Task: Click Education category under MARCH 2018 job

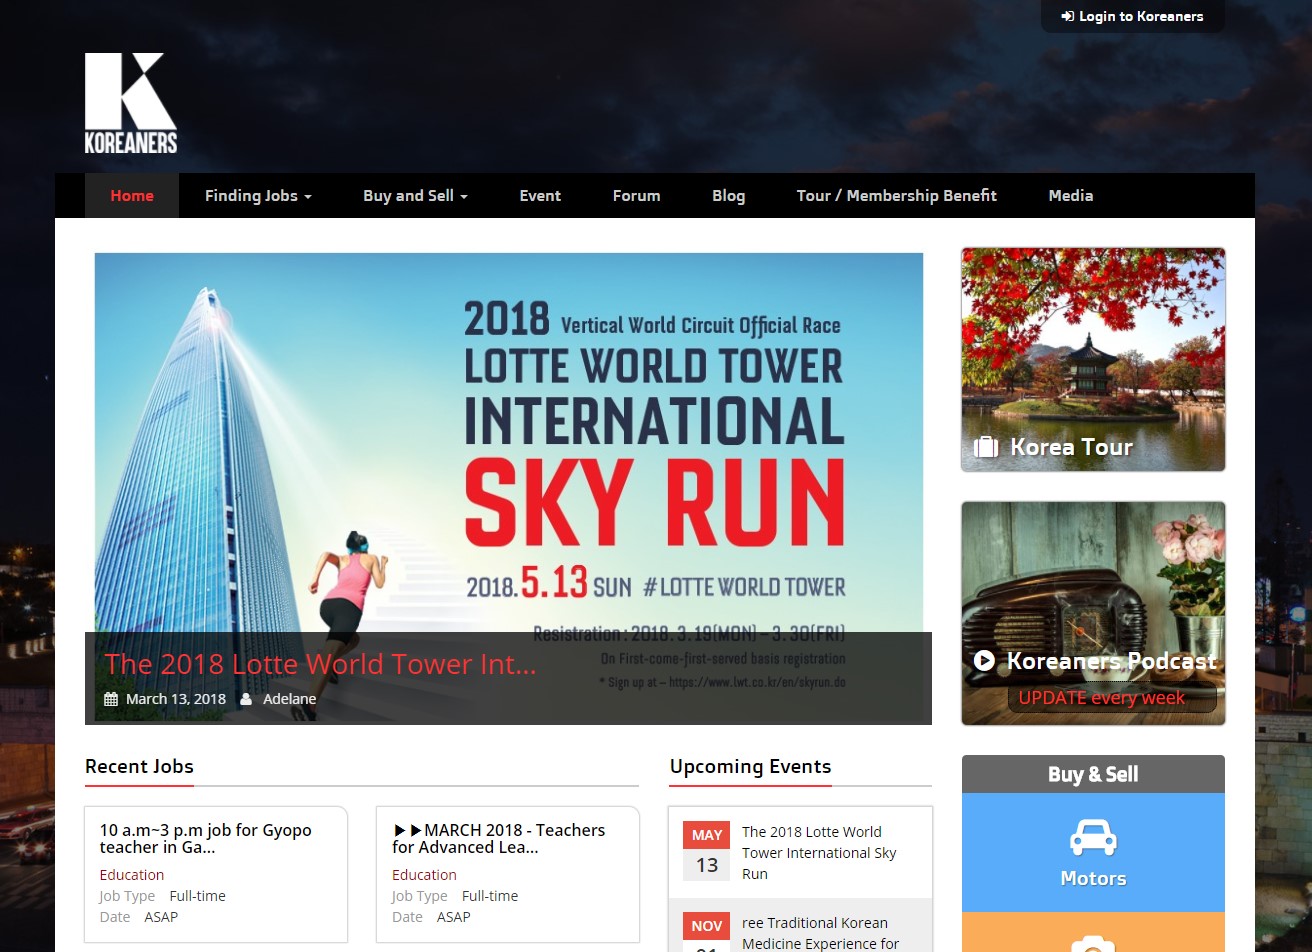Action: pyautogui.click(x=424, y=875)
